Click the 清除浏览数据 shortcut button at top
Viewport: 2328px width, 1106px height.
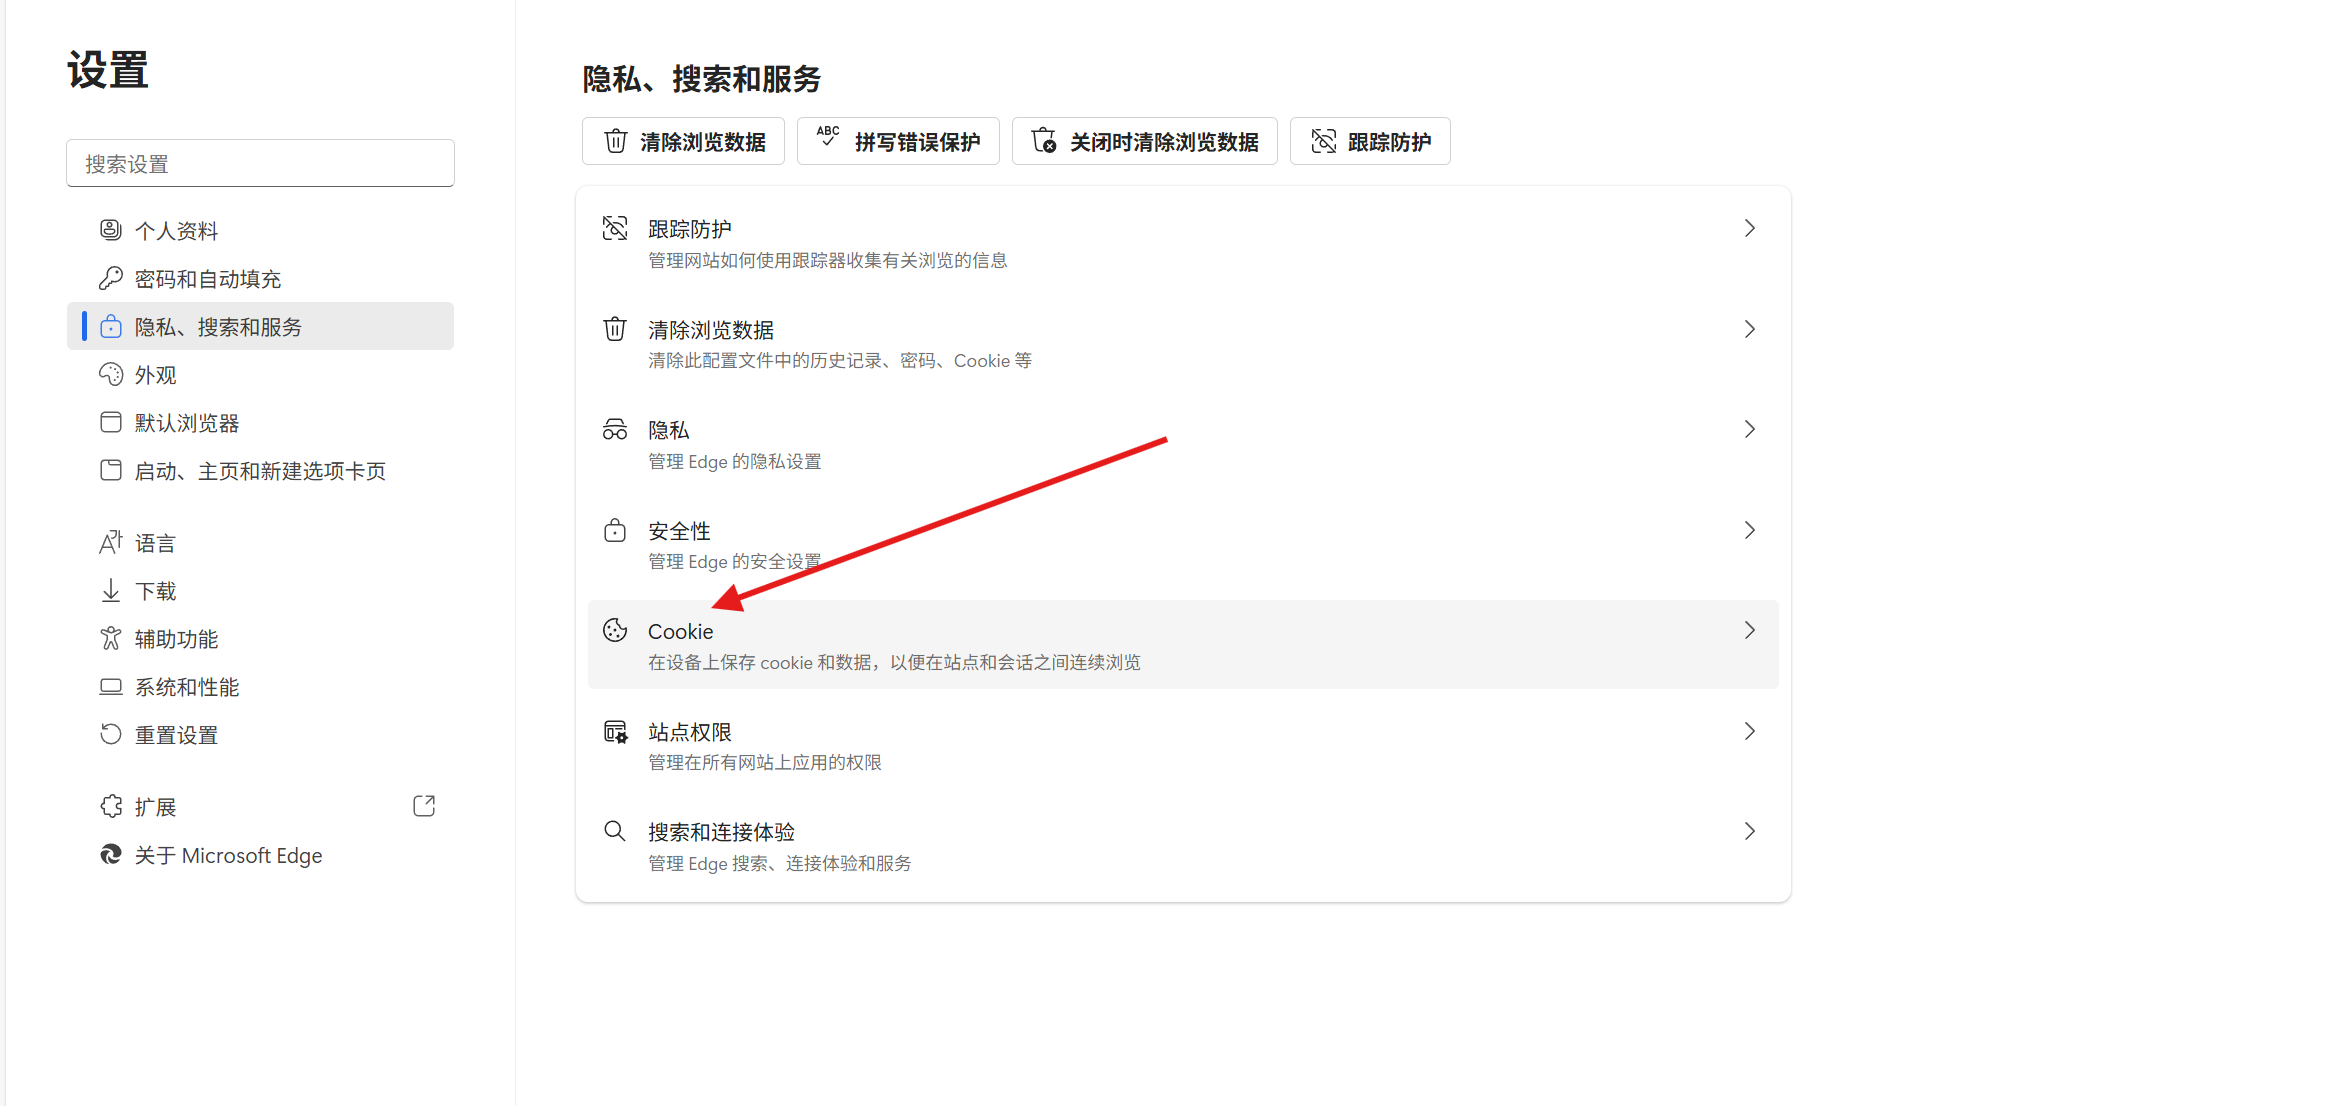click(684, 141)
